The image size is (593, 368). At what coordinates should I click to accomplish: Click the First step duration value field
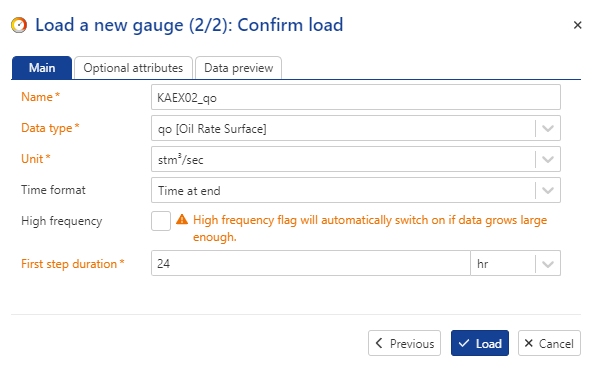(x=311, y=263)
